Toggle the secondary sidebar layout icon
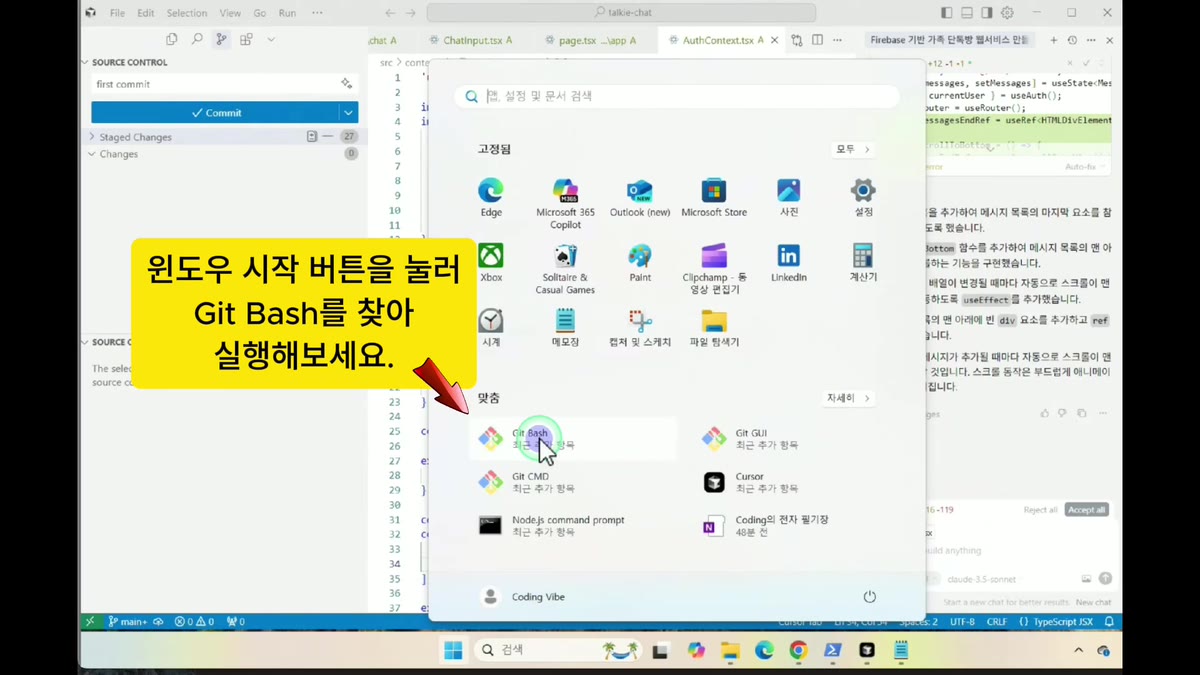Image resolution: width=1200 pixels, height=675 pixels. tap(986, 13)
